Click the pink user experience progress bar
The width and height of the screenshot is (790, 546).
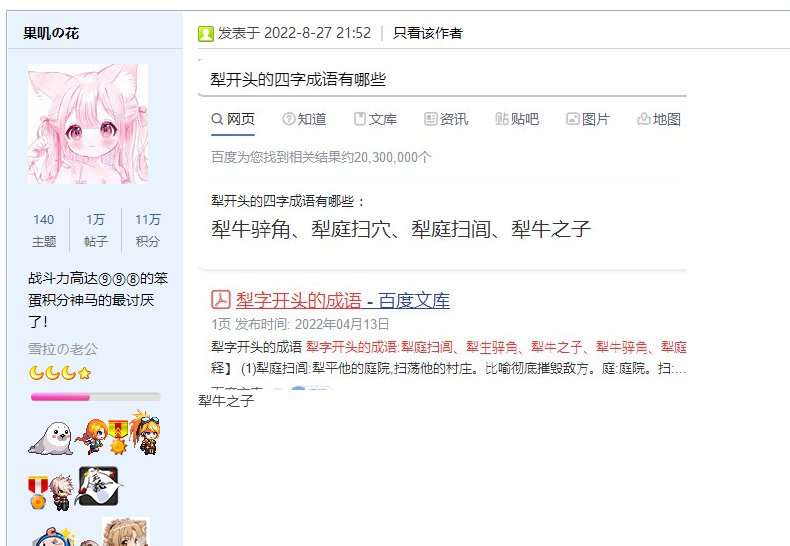[96, 397]
